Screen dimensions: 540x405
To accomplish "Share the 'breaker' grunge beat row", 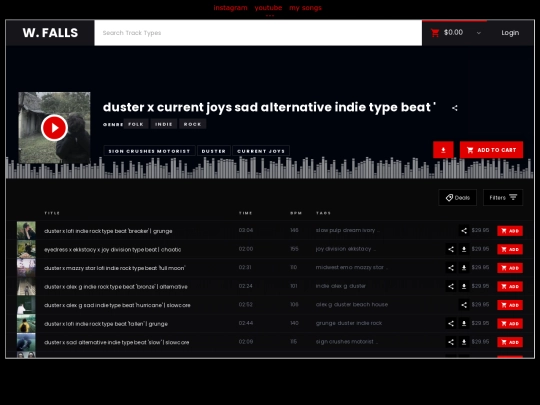I will (x=464, y=231).
